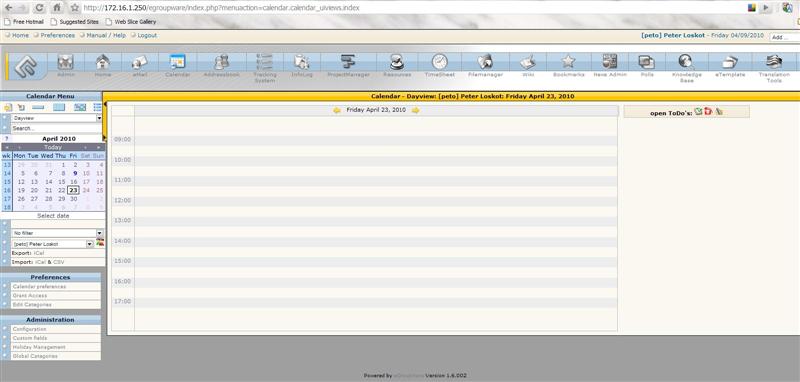Open the Tracking System icon
This screenshot has height=382, width=800.
(x=265, y=62)
